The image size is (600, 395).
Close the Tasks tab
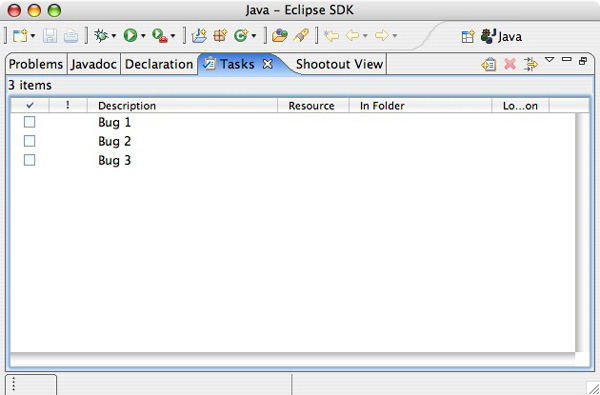coord(268,64)
